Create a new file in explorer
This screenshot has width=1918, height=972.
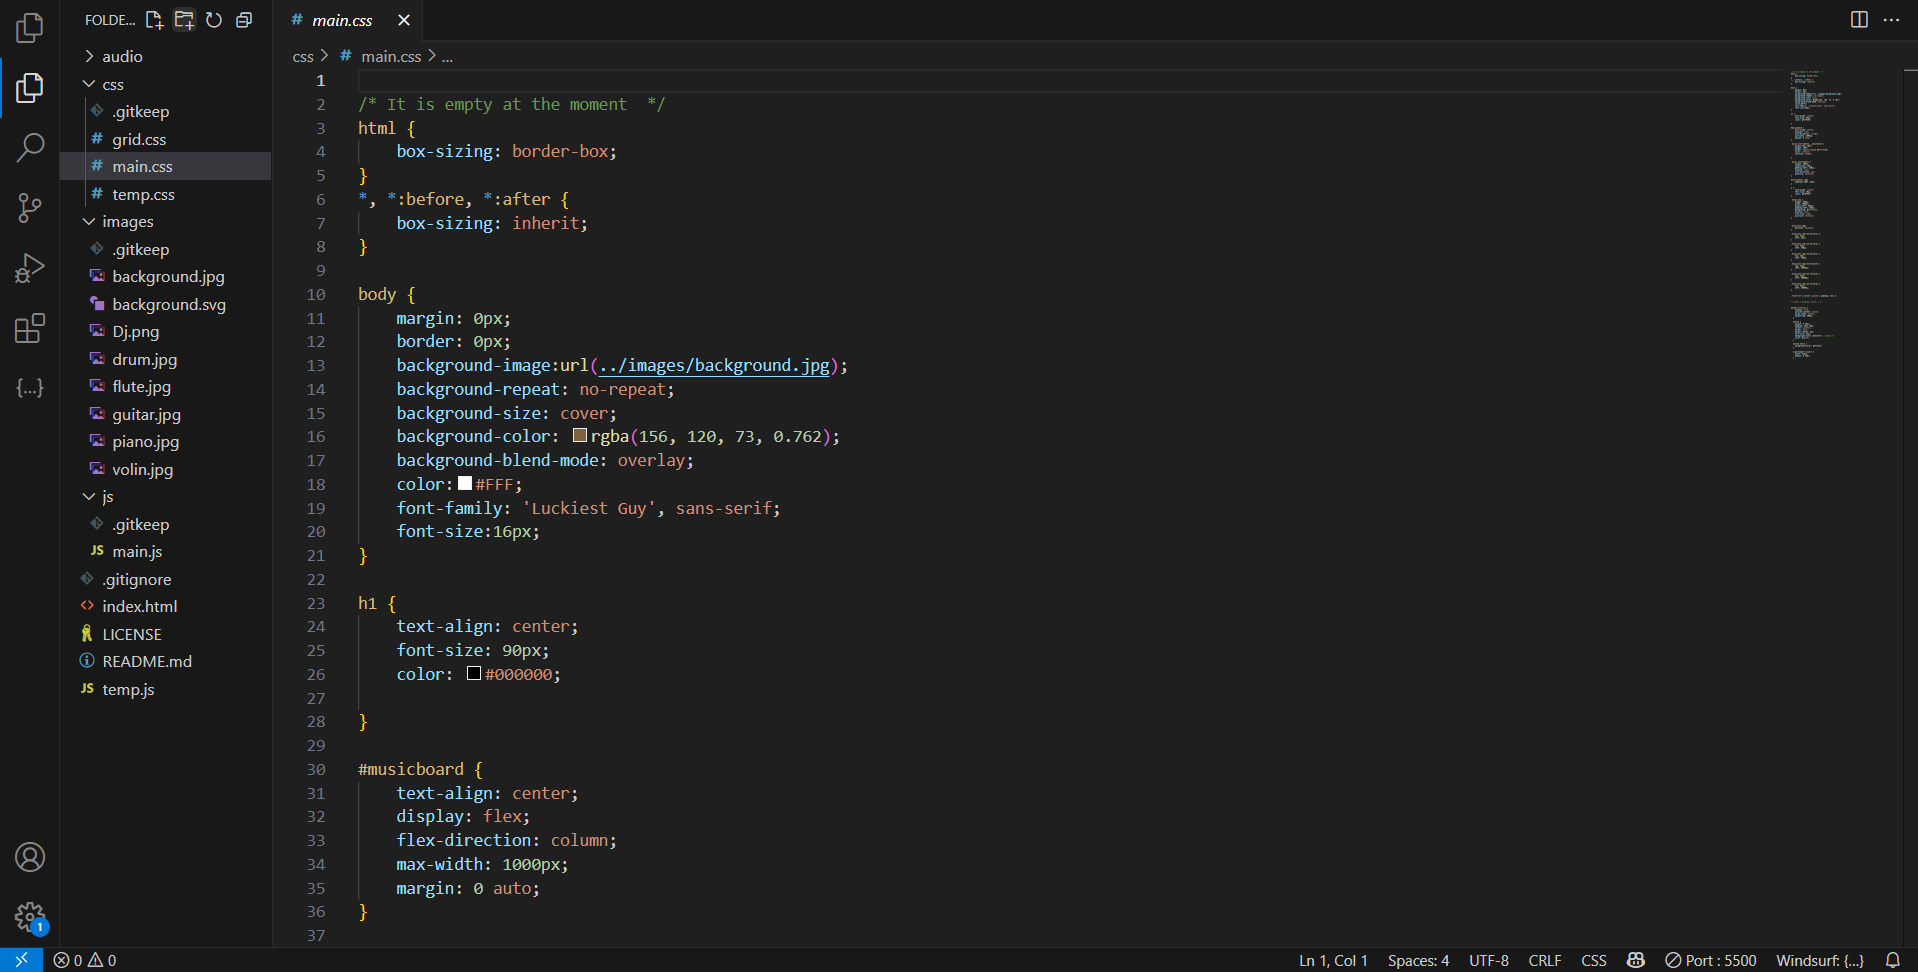pyautogui.click(x=154, y=20)
